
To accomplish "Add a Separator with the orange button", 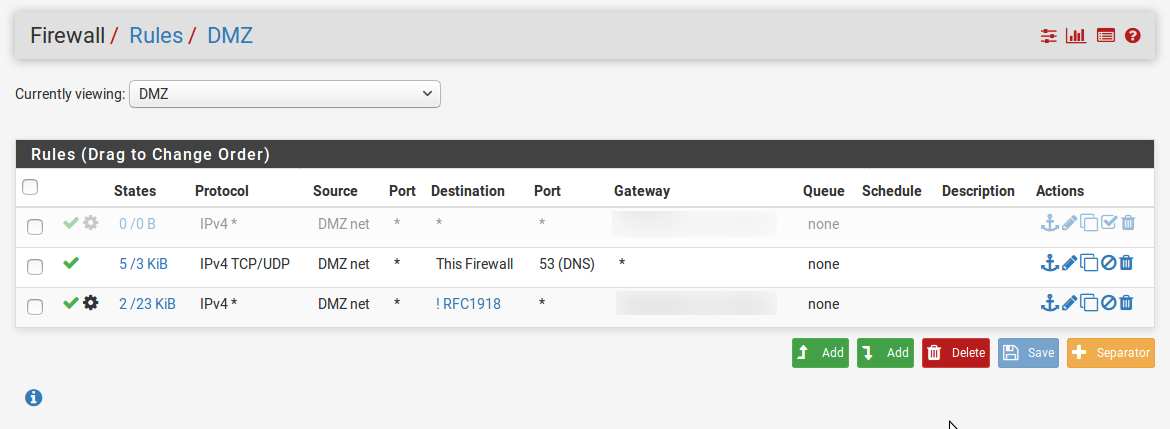I will coord(1111,353).
